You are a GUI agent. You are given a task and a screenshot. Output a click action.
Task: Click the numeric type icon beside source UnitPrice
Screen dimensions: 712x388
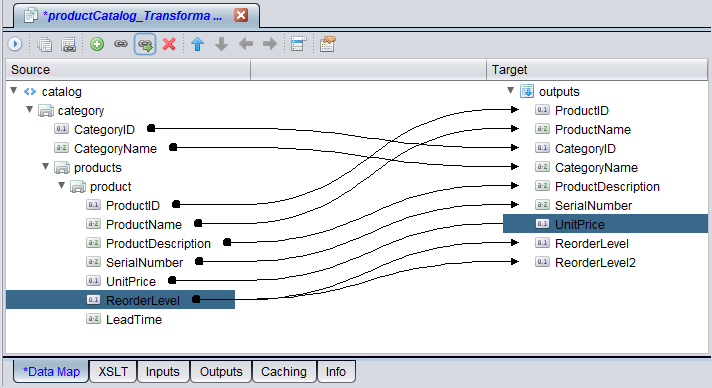pos(93,281)
